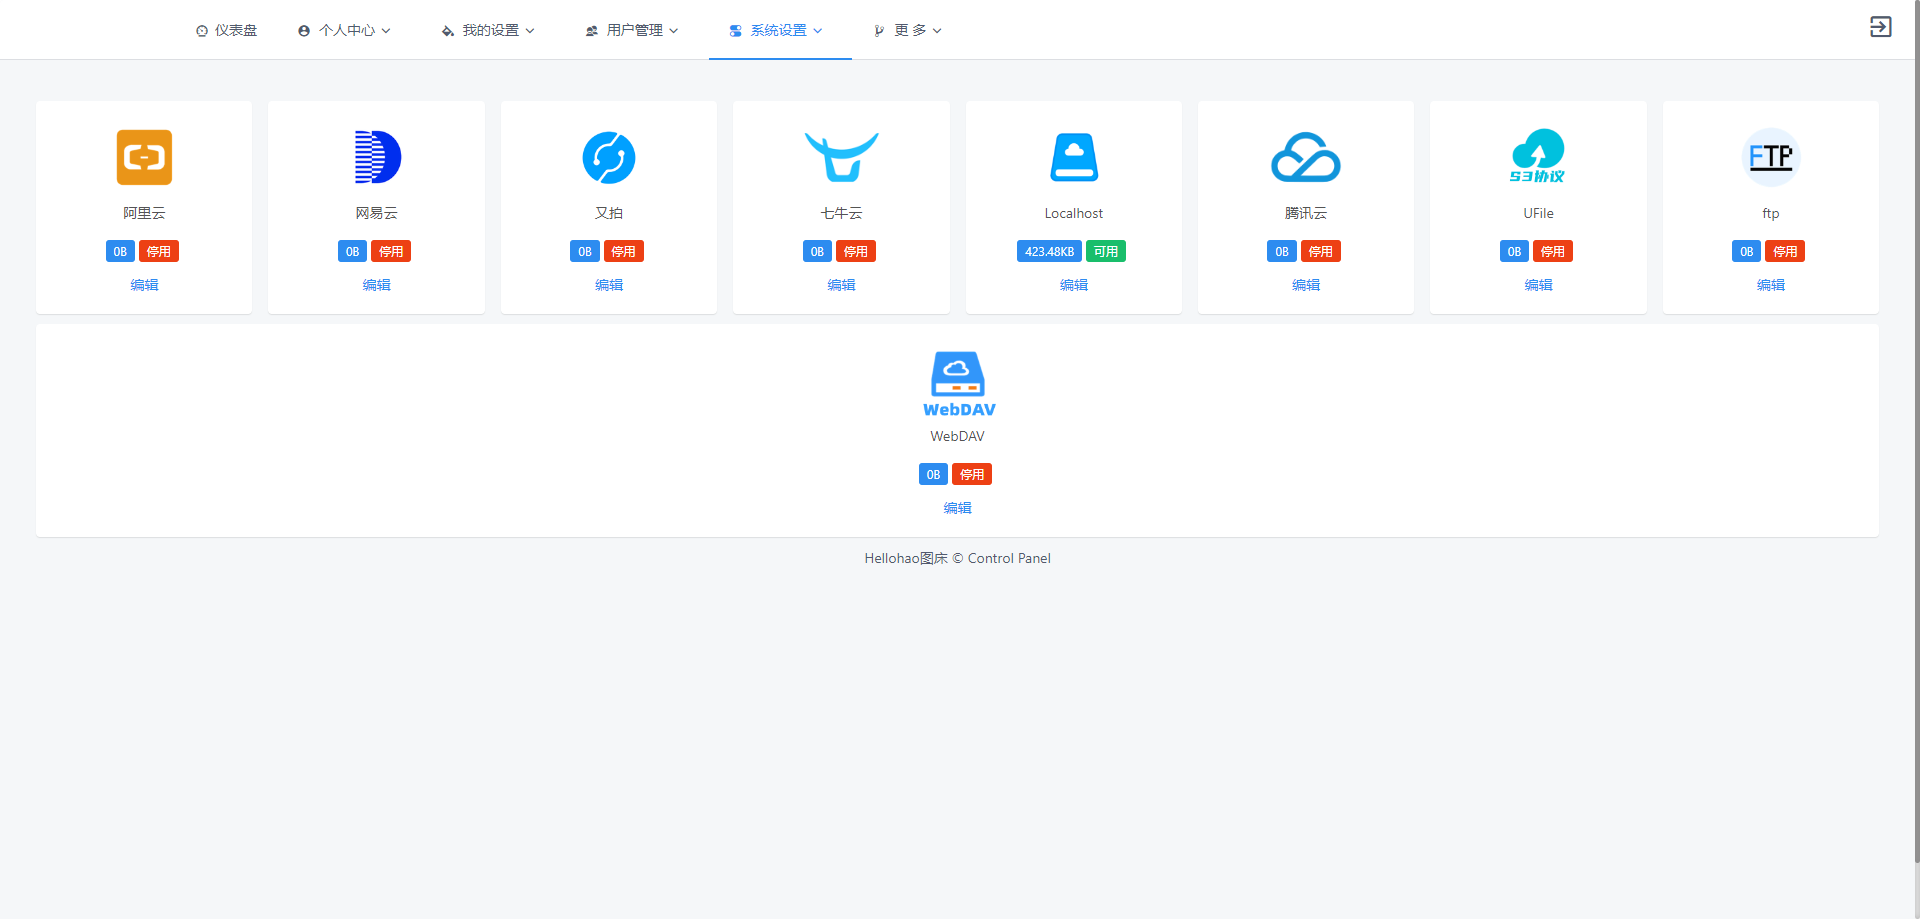Click the FTP logo icon
1920x919 pixels.
click(x=1771, y=157)
